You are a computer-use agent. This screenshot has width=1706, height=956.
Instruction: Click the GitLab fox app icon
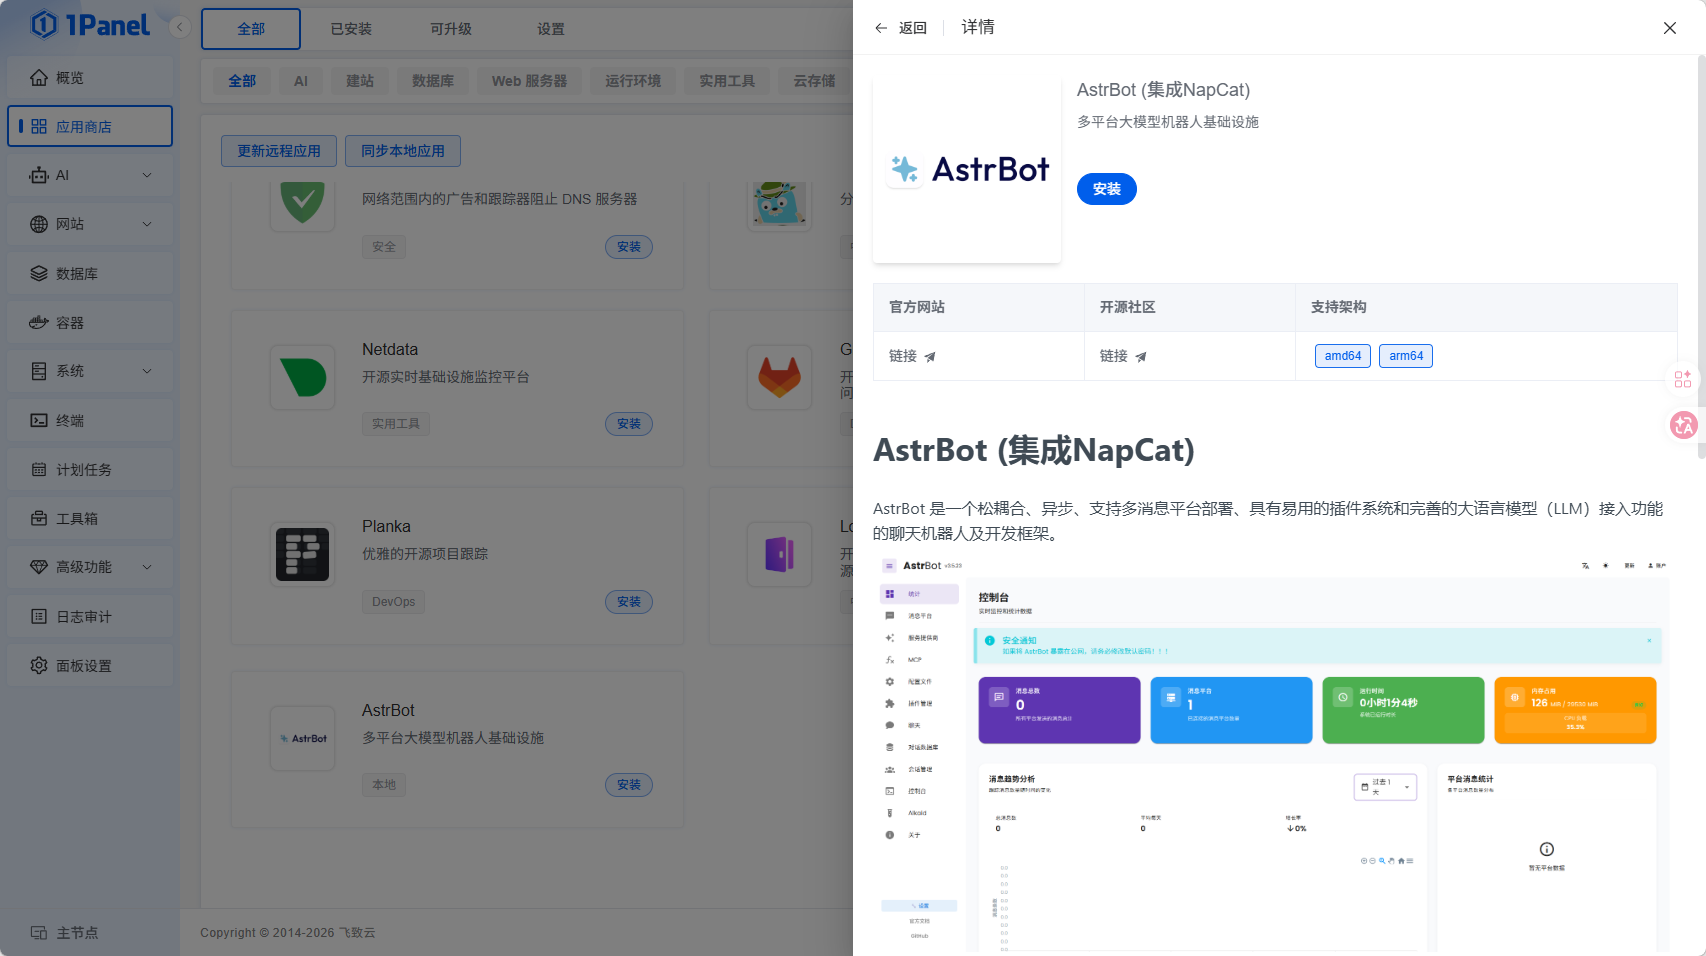pos(779,378)
